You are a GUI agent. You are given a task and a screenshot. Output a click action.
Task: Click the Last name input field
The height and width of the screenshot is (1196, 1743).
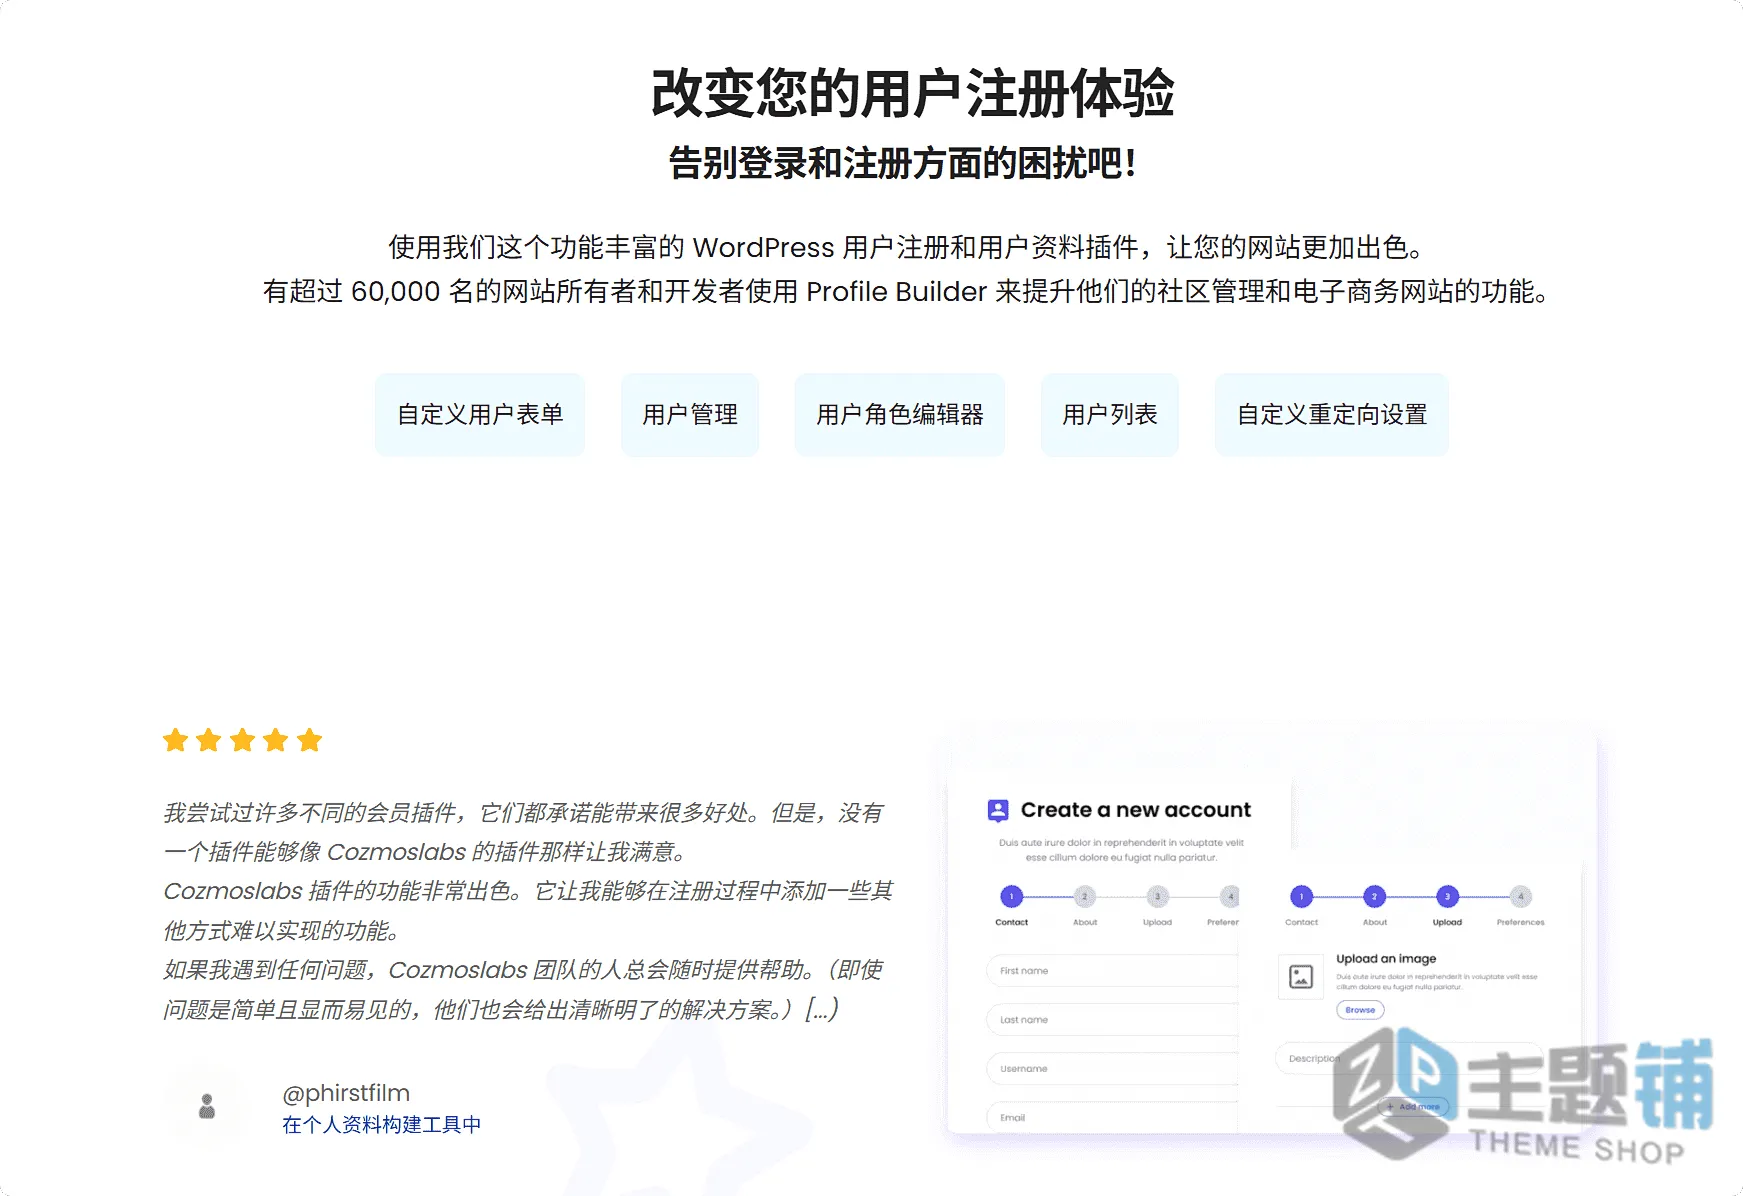point(1112,1020)
